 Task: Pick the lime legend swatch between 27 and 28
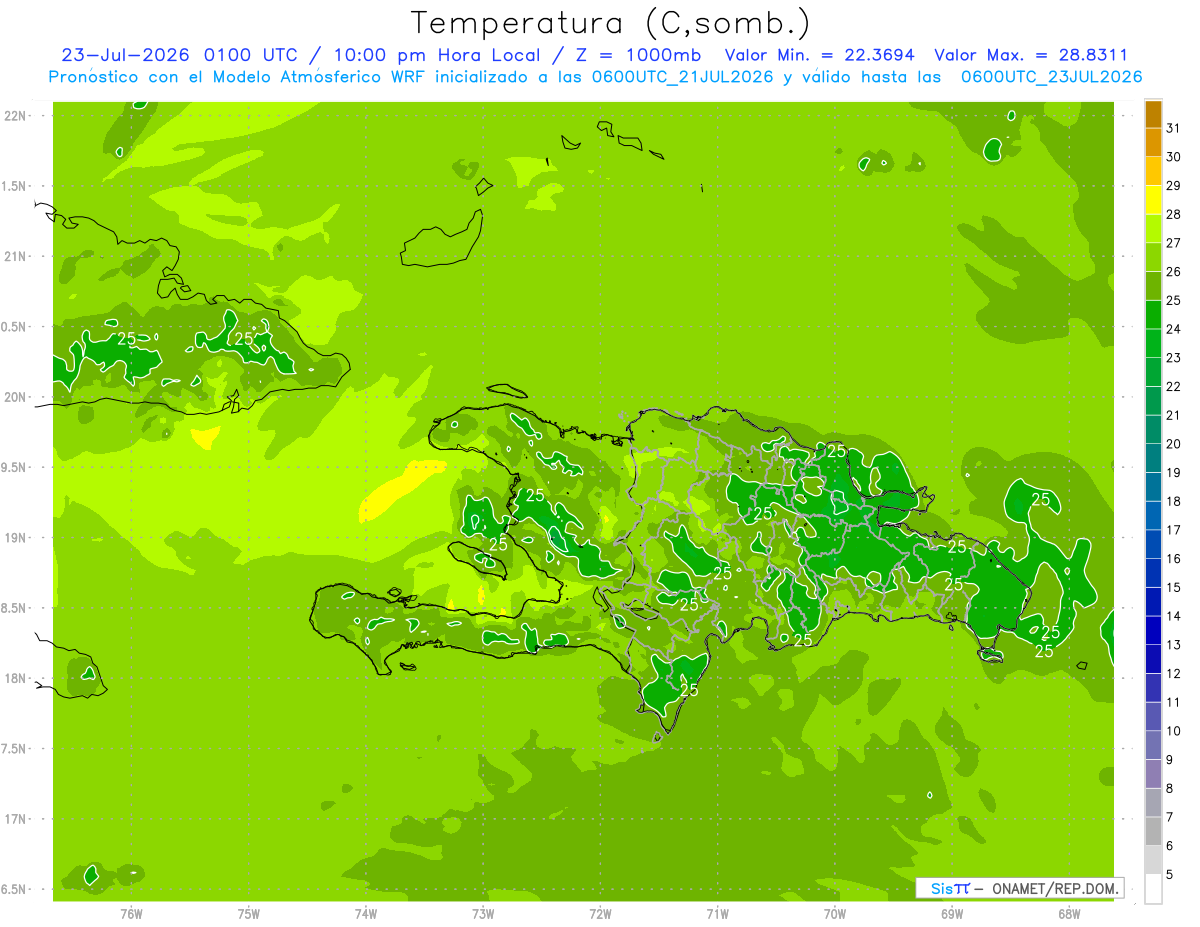tap(1153, 229)
